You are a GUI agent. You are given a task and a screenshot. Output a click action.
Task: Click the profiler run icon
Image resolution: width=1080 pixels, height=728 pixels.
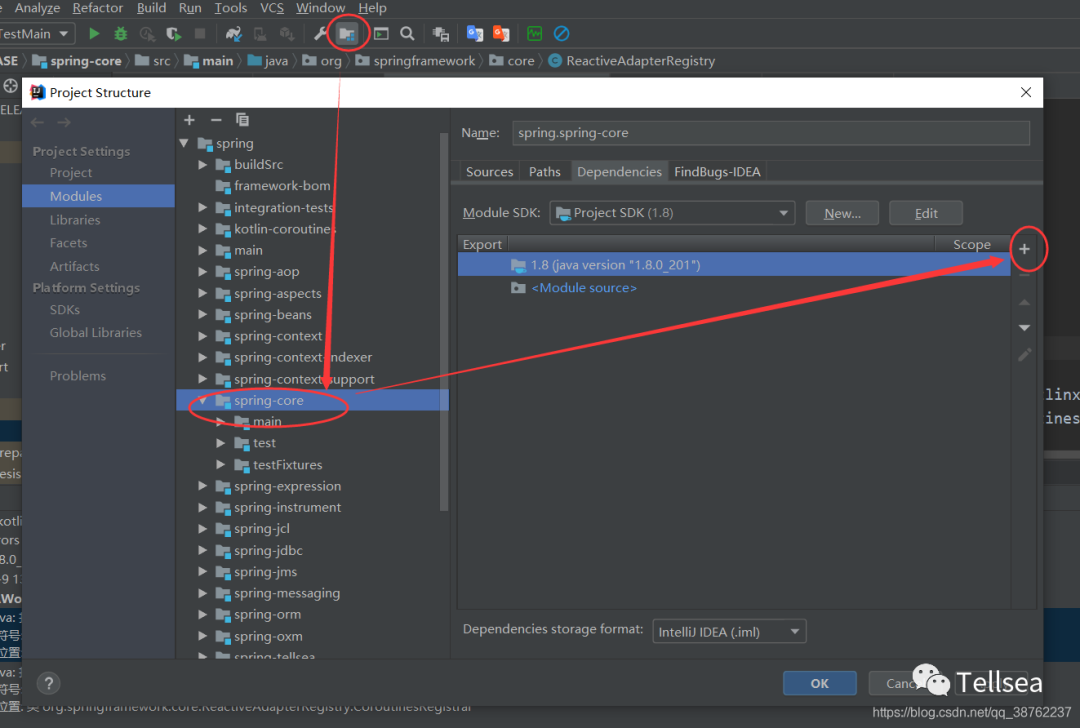point(147,34)
